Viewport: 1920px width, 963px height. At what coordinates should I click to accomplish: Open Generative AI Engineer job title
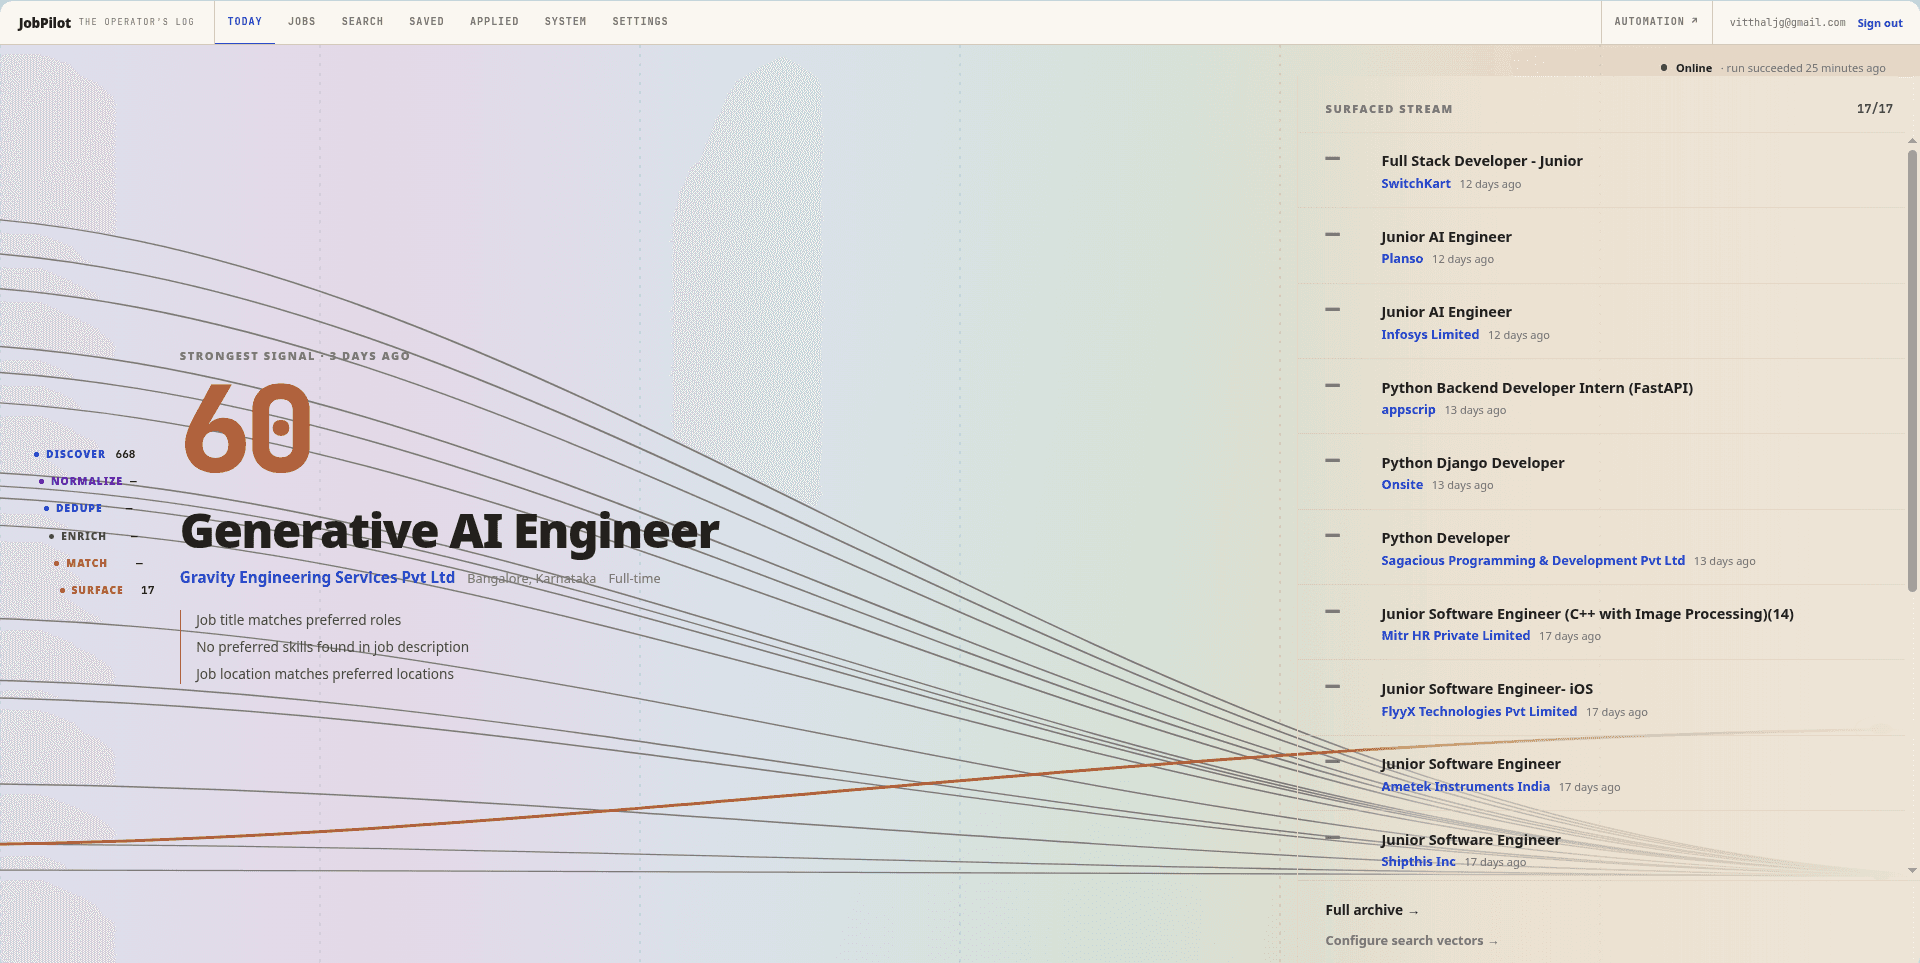click(450, 531)
